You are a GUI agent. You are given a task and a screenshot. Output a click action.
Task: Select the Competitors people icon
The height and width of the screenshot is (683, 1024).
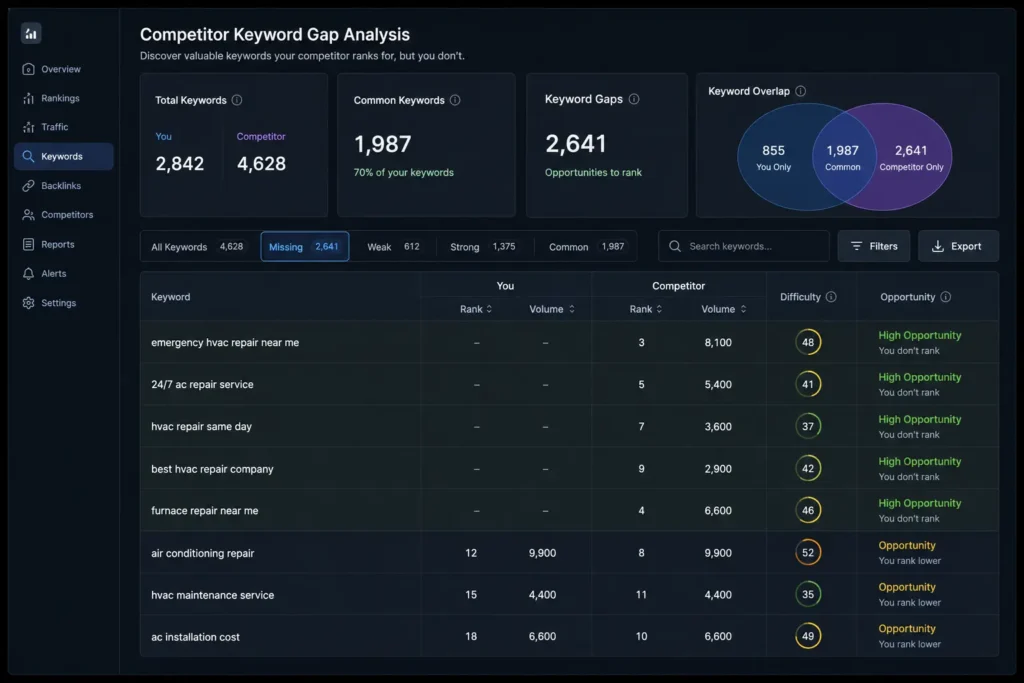click(28, 215)
